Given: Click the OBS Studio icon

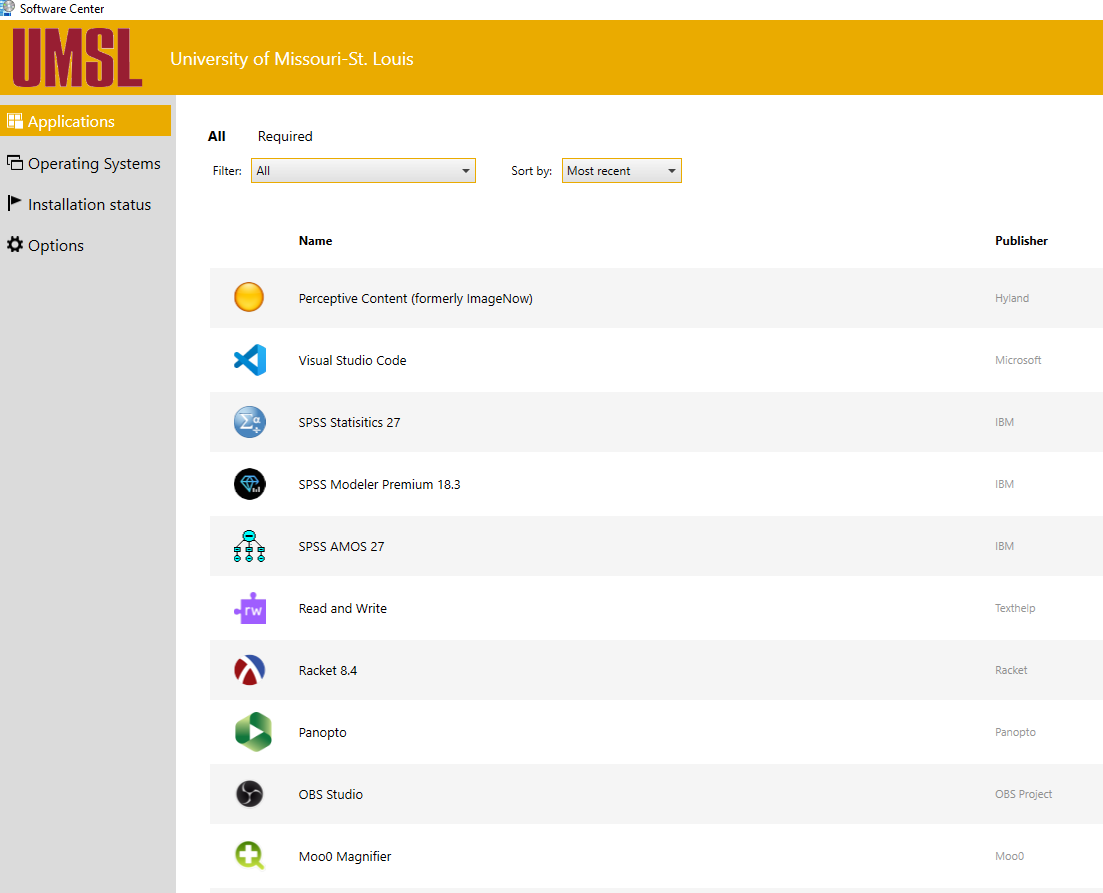Looking at the screenshot, I should point(249,793).
